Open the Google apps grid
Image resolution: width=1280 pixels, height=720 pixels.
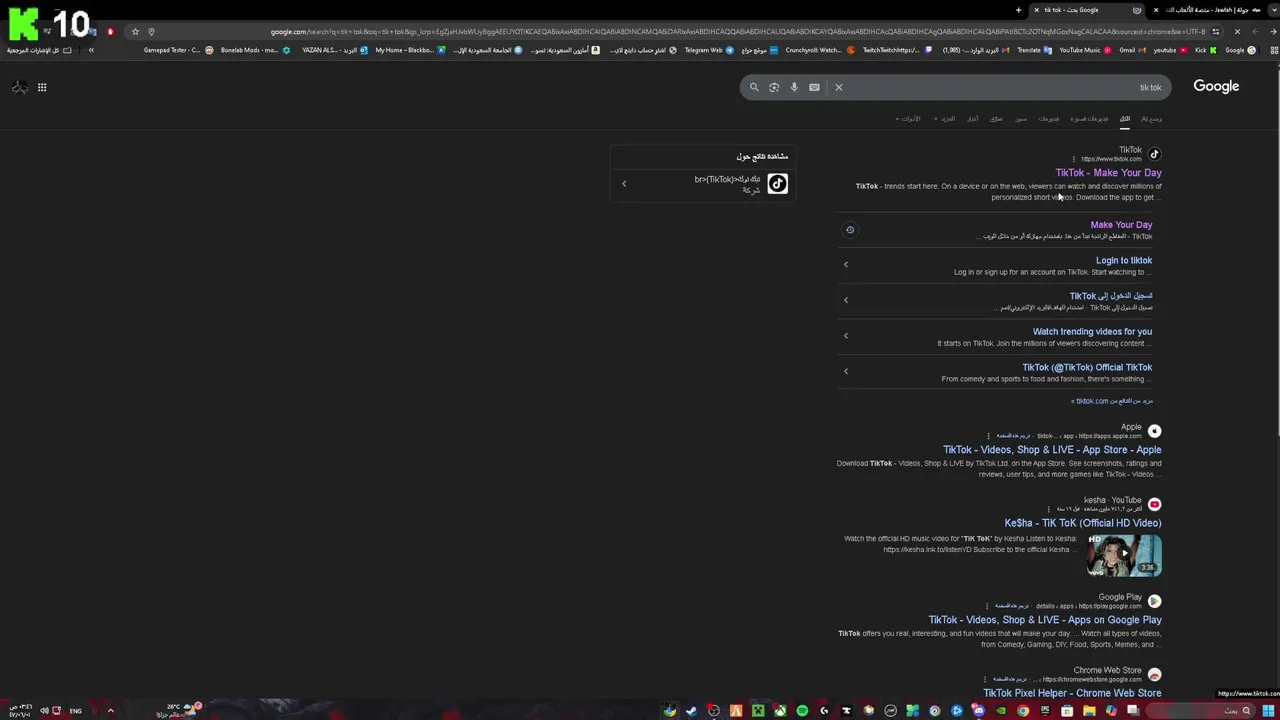42,87
